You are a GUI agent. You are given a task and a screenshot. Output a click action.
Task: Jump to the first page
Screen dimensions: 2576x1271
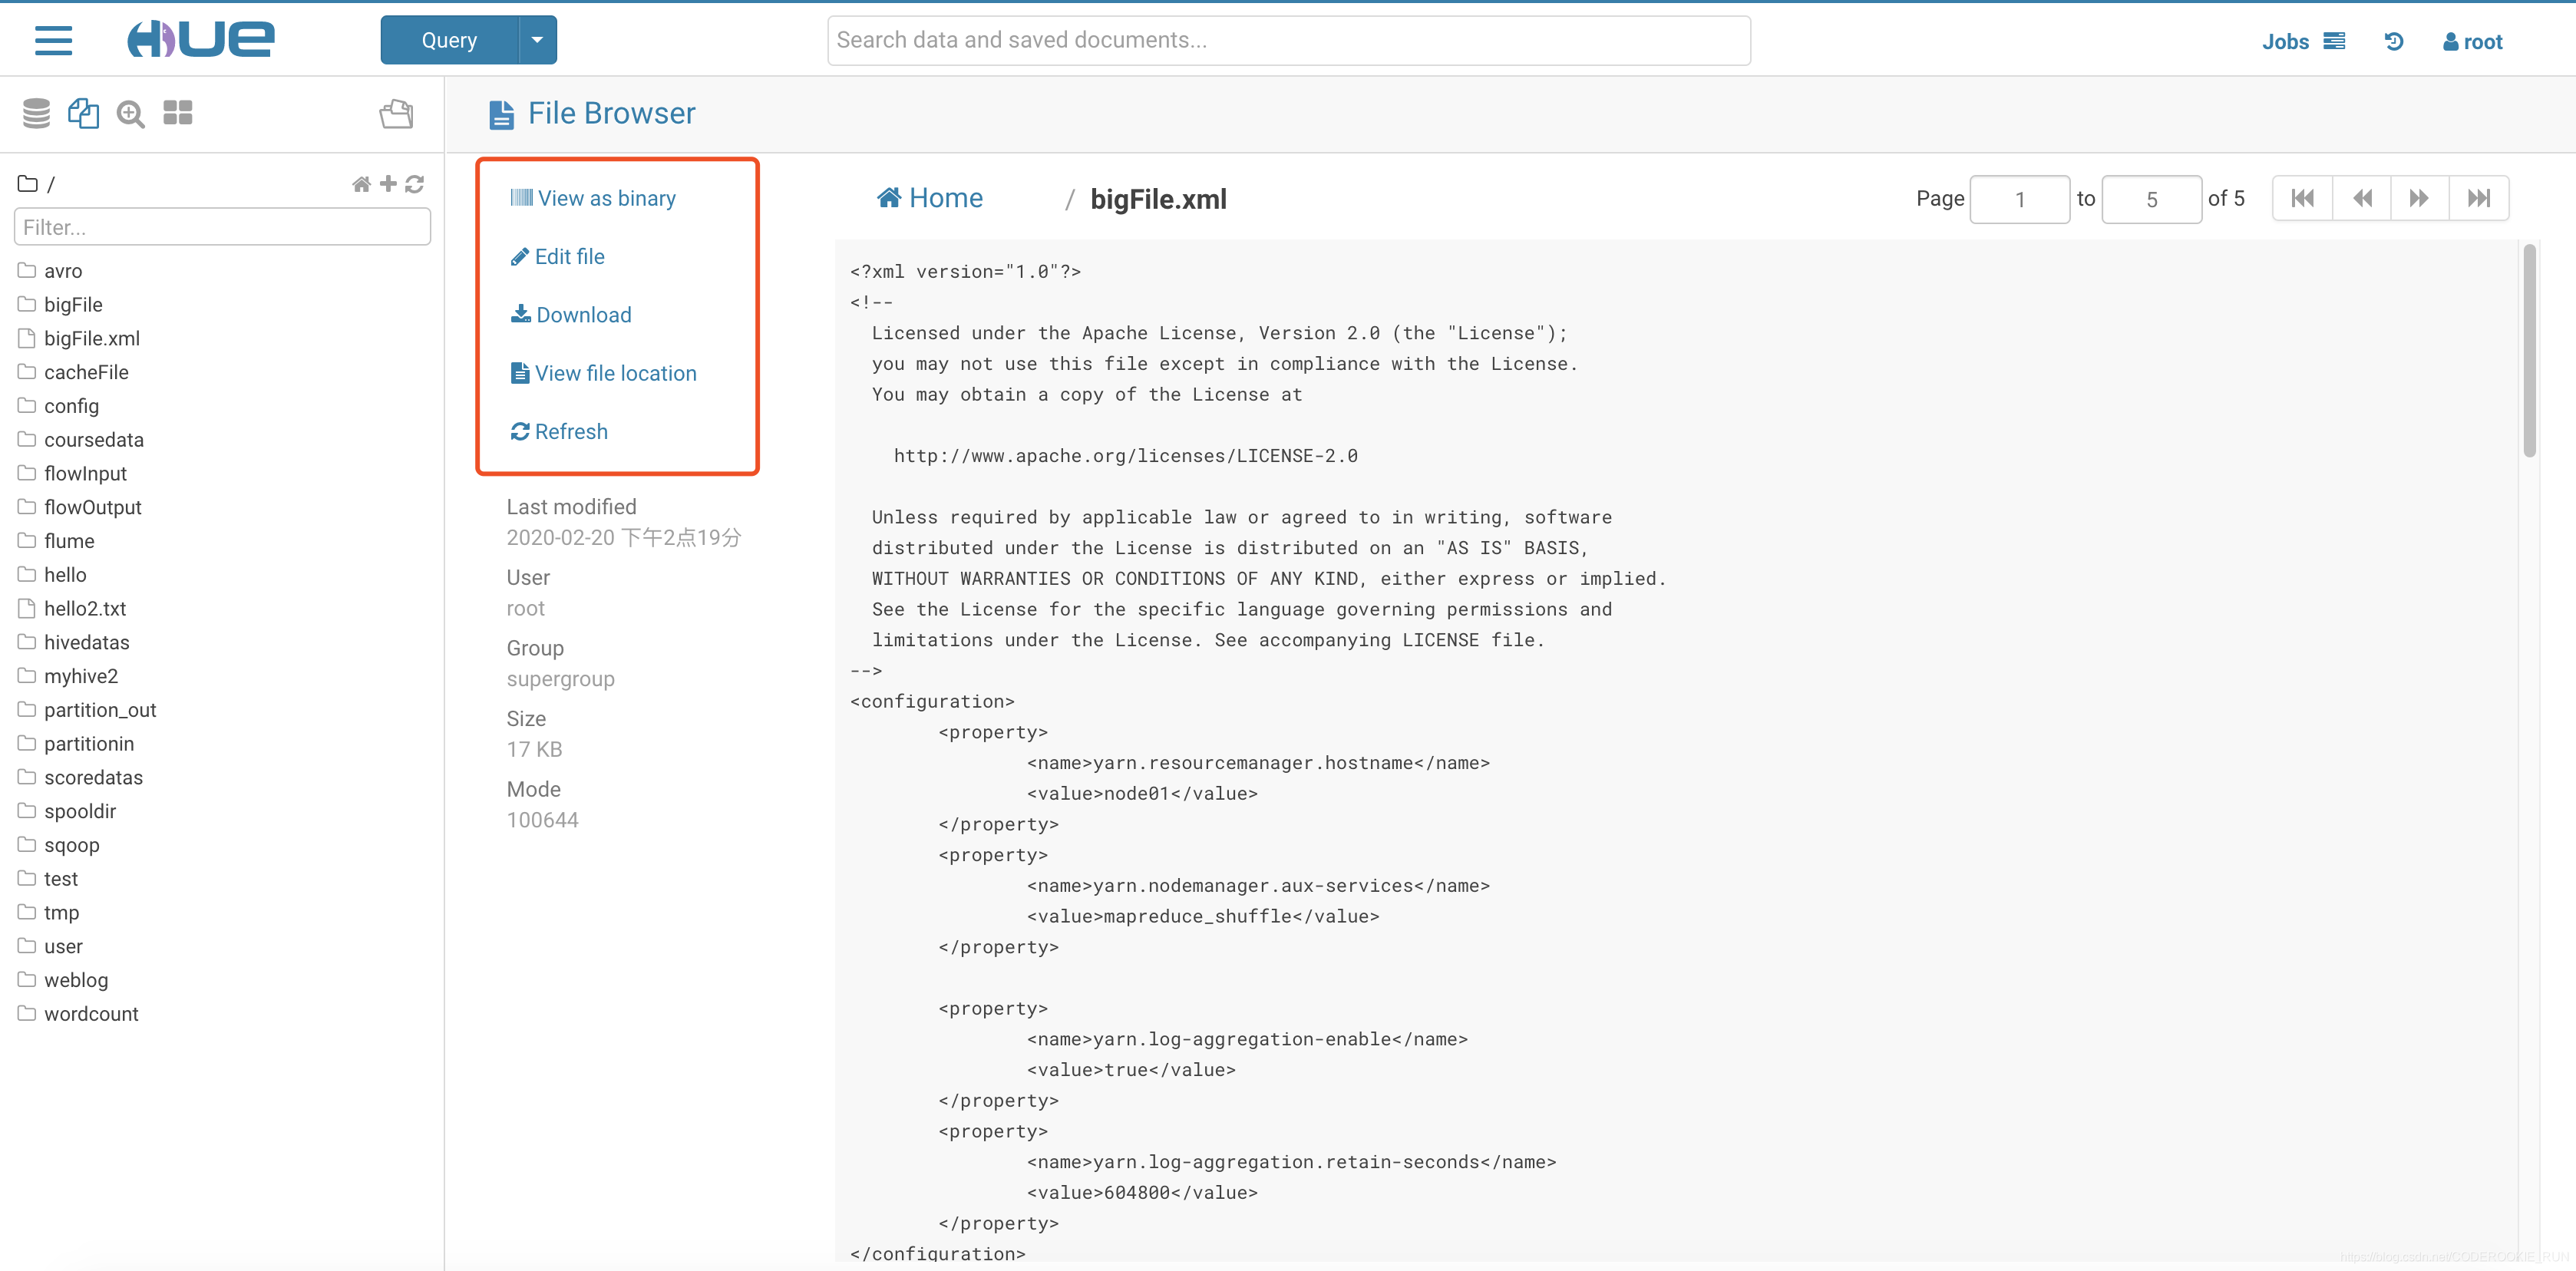2302,198
